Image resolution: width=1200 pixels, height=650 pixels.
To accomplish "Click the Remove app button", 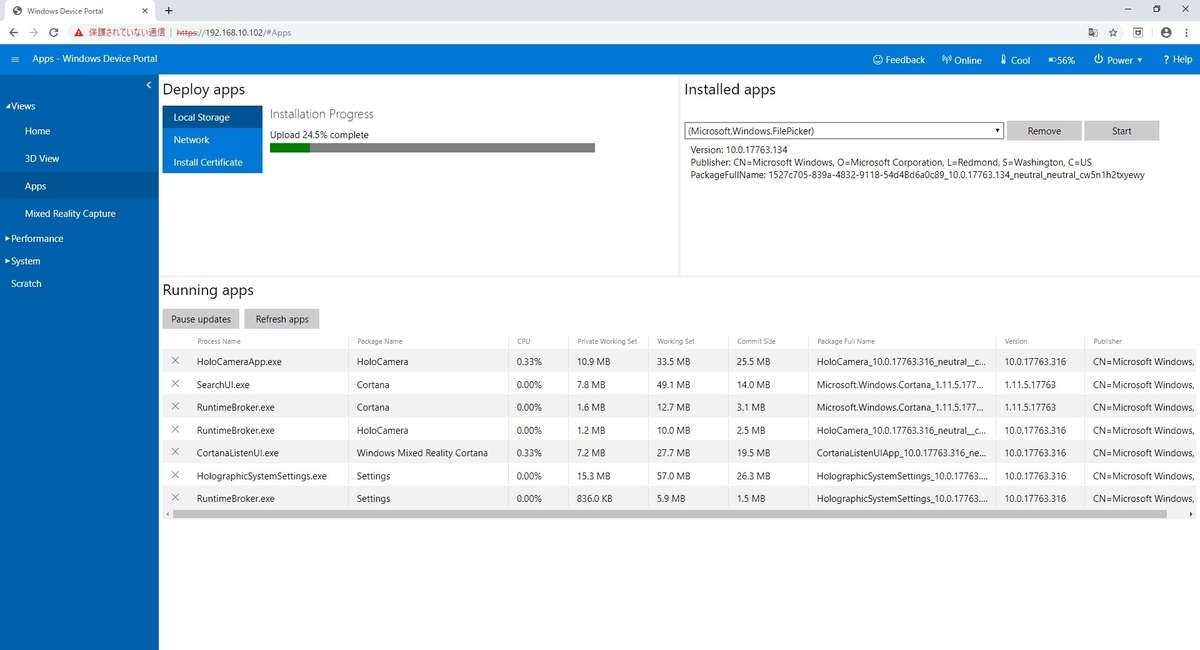I will pos(1044,131).
